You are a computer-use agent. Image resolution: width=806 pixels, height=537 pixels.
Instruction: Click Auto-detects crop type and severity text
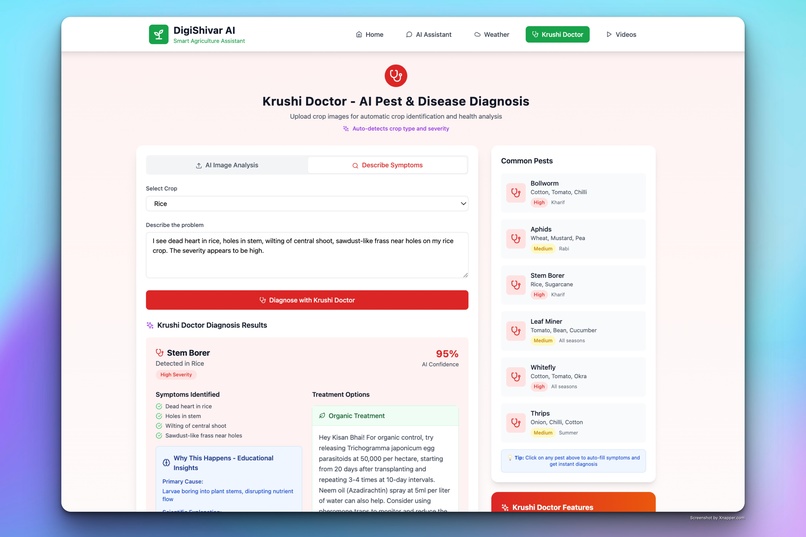(400, 129)
